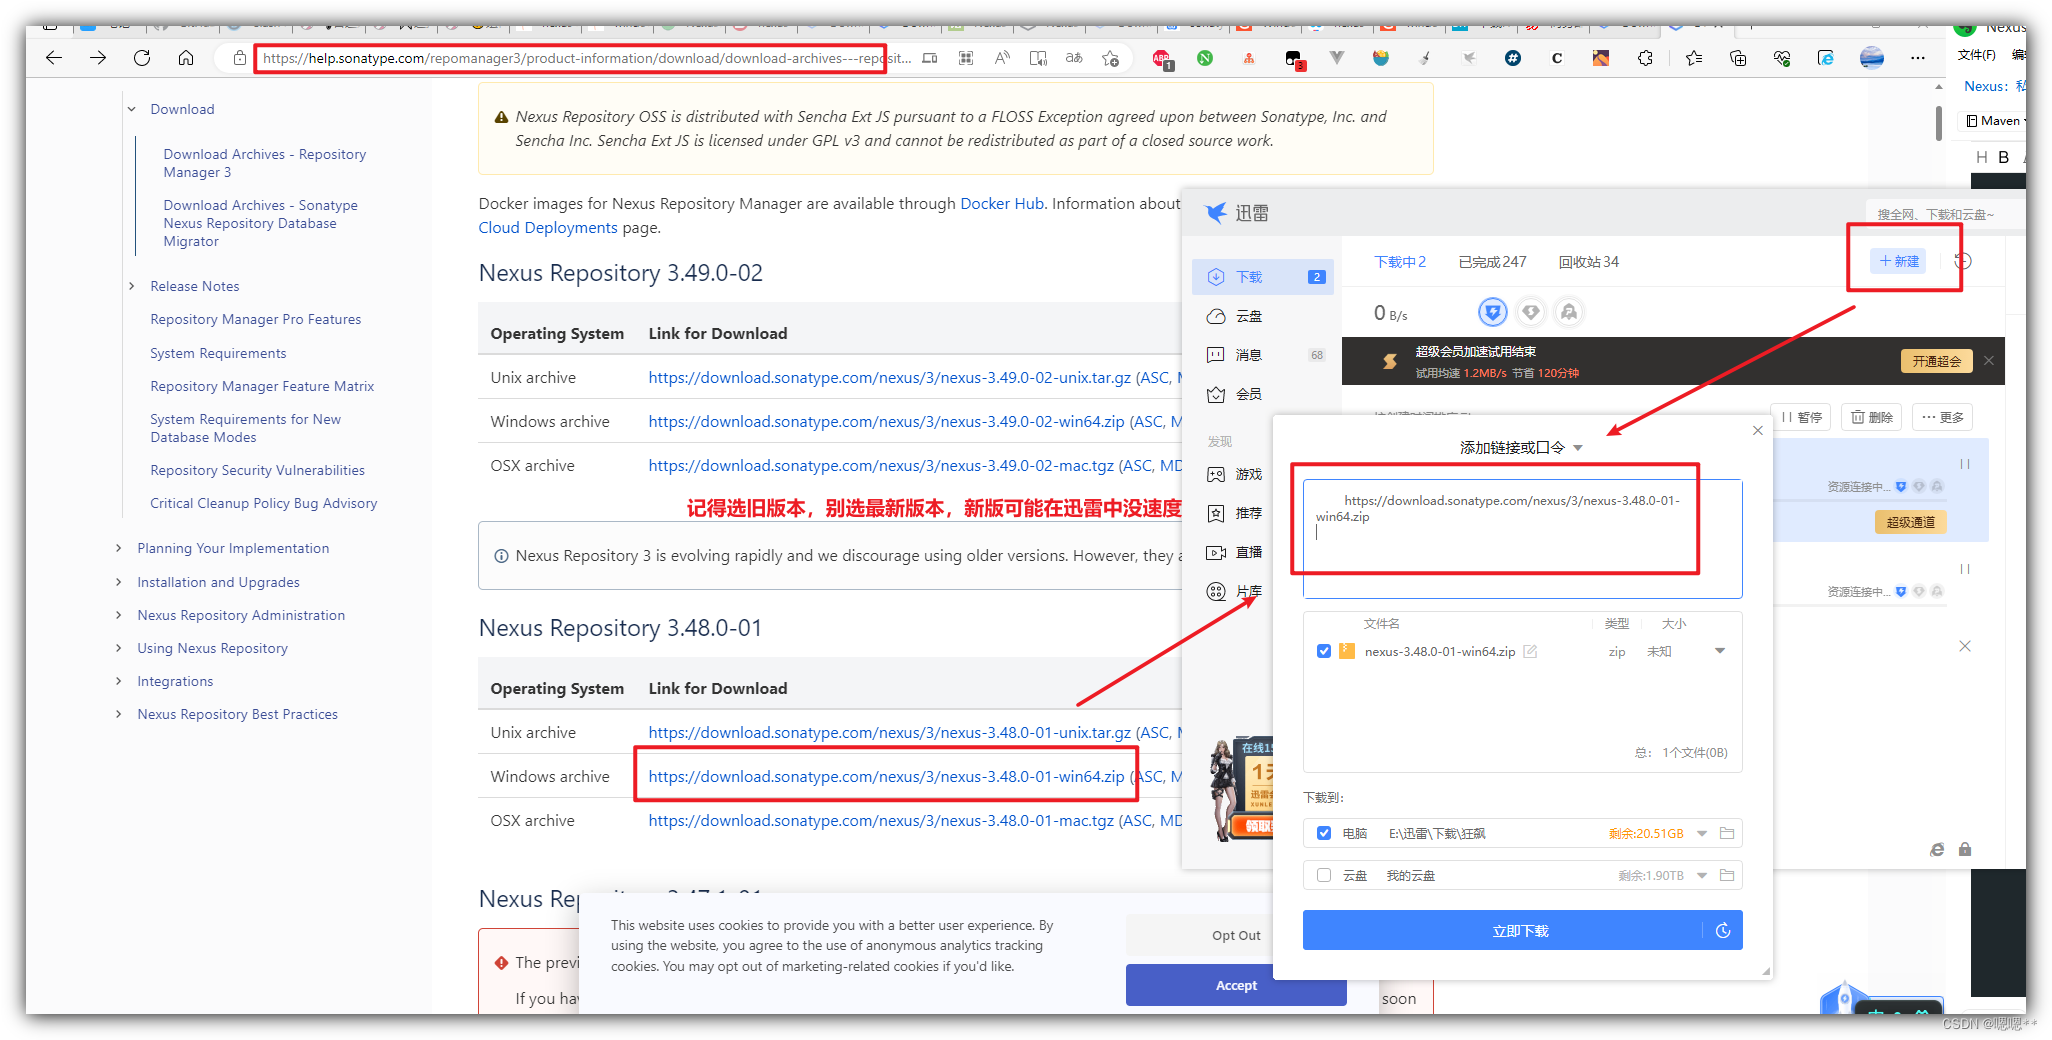
Task: Toggle the rocket acceleration icon
Action: click(1569, 312)
